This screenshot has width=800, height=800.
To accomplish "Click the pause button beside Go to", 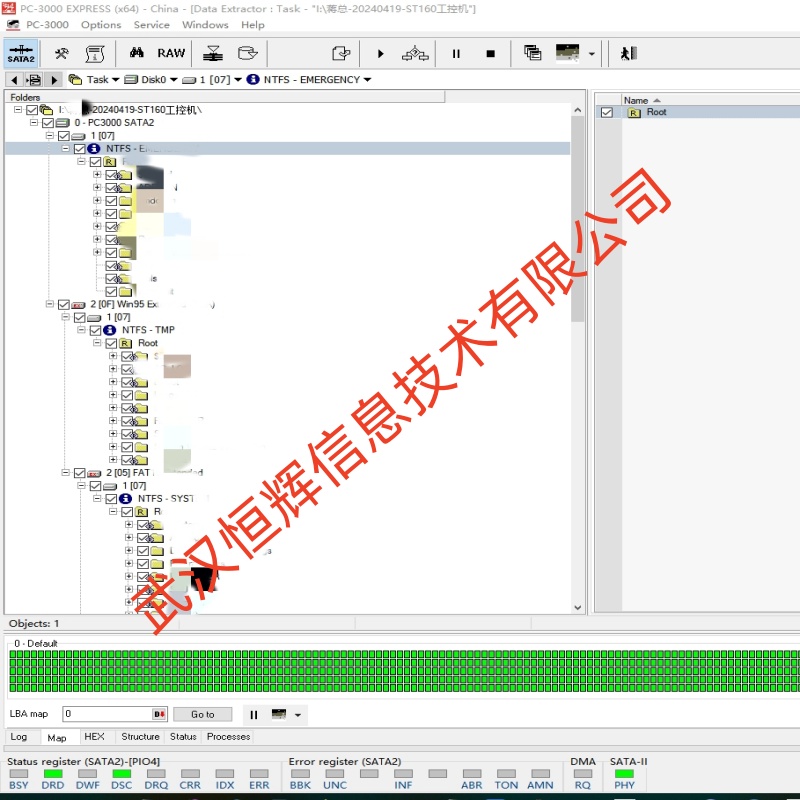I will pyautogui.click(x=254, y=715).
